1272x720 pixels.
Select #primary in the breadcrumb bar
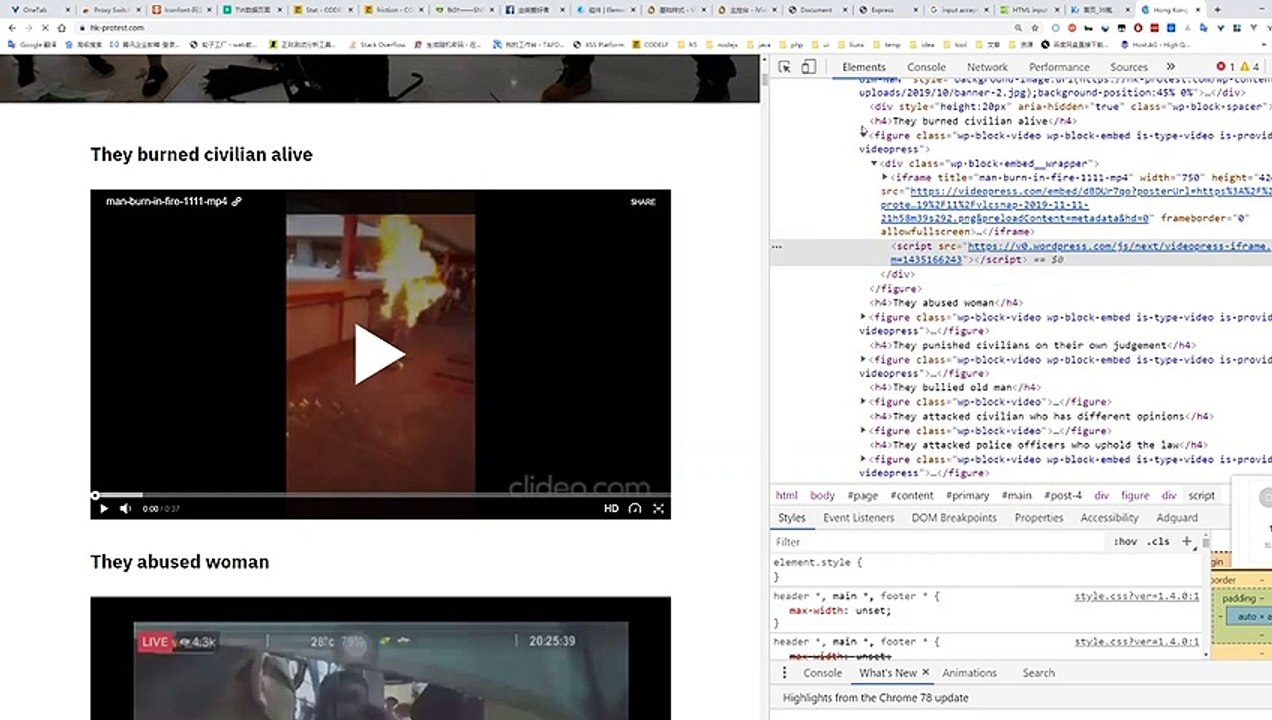click(967, 495)
